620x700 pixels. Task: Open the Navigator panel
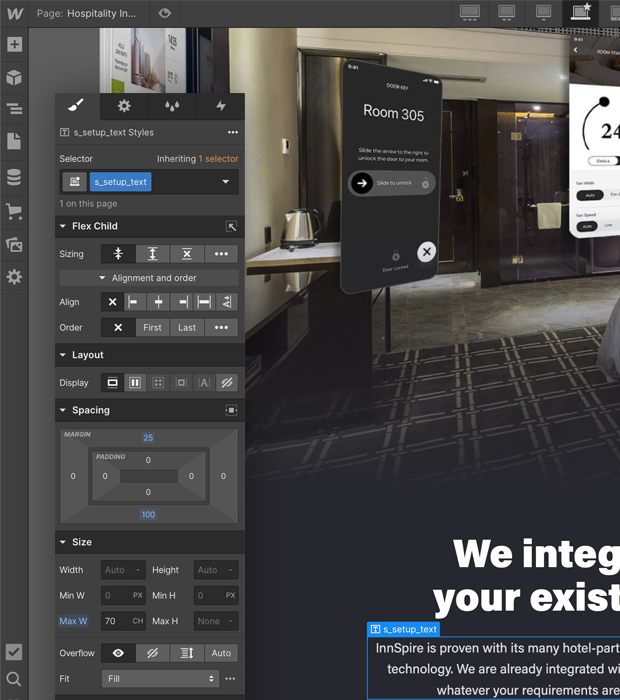[14, 110]
